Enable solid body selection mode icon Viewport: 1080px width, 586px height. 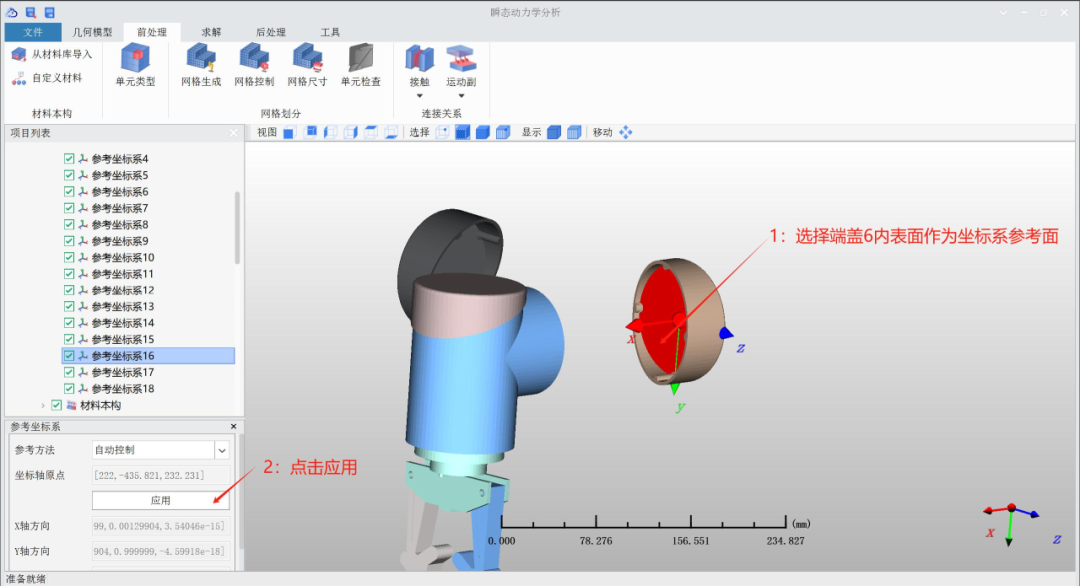coord(483,132)
